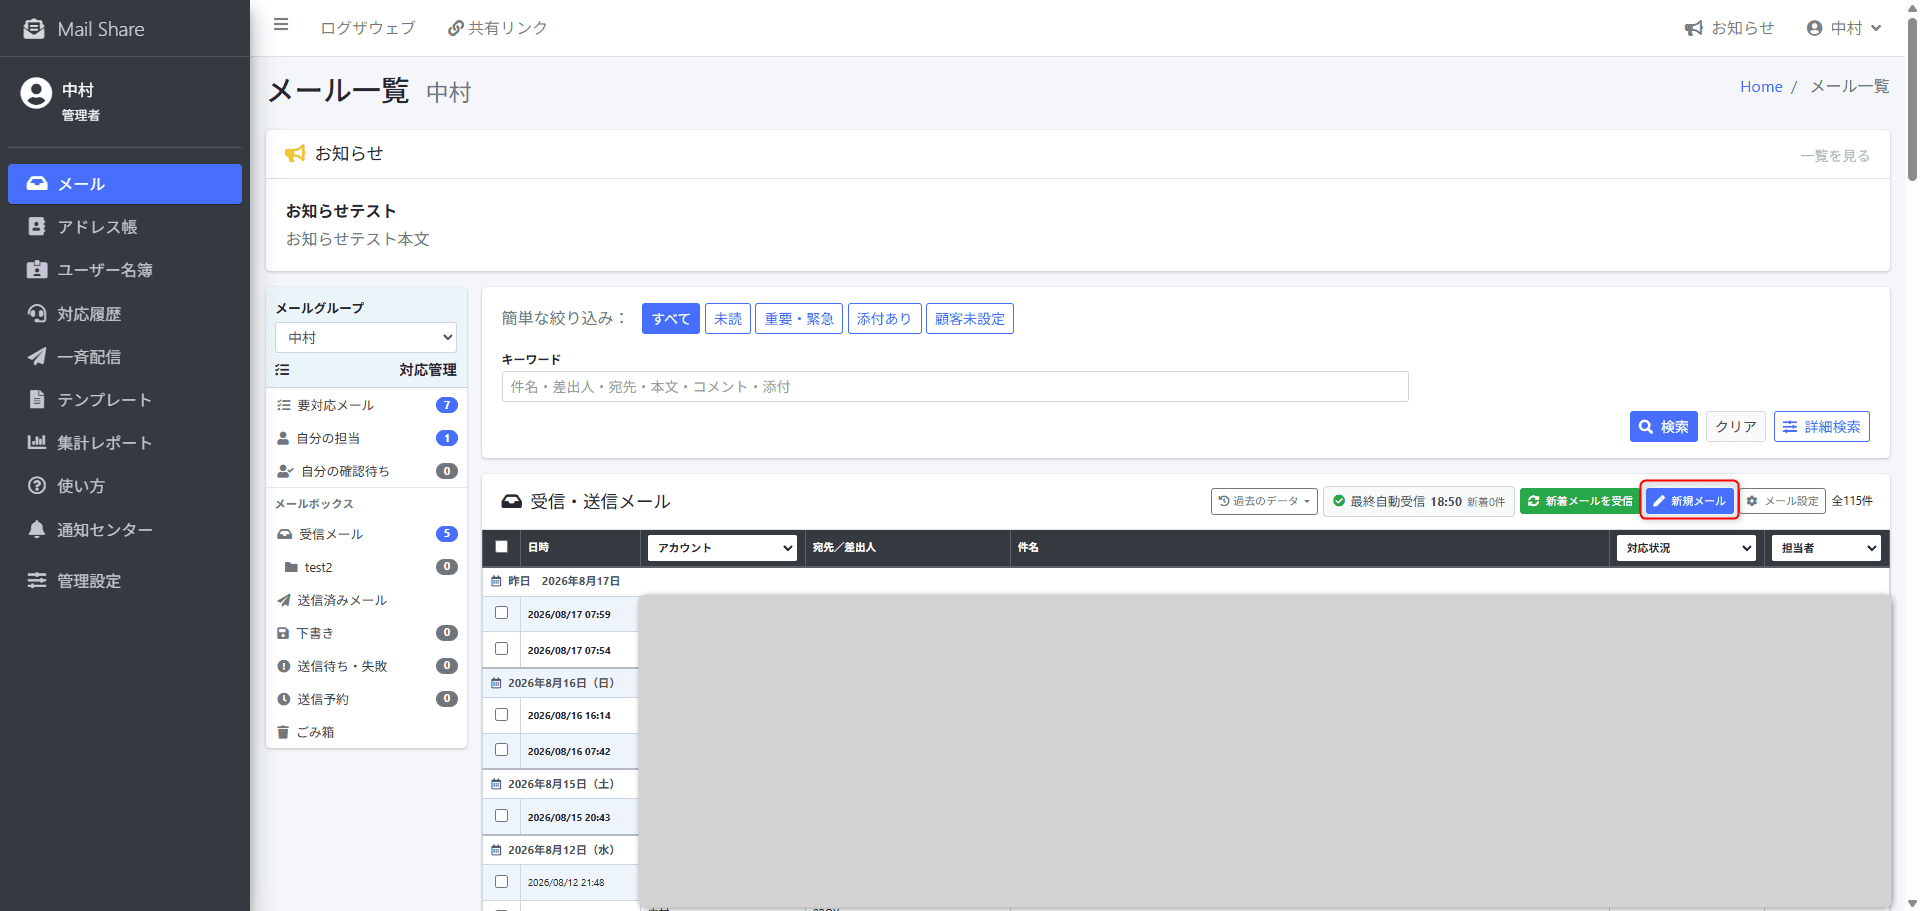The height and width of the screenshot is (911, 1920).
Task: Expand the 過去のデータ dropdown
Action: (1264, 501)
